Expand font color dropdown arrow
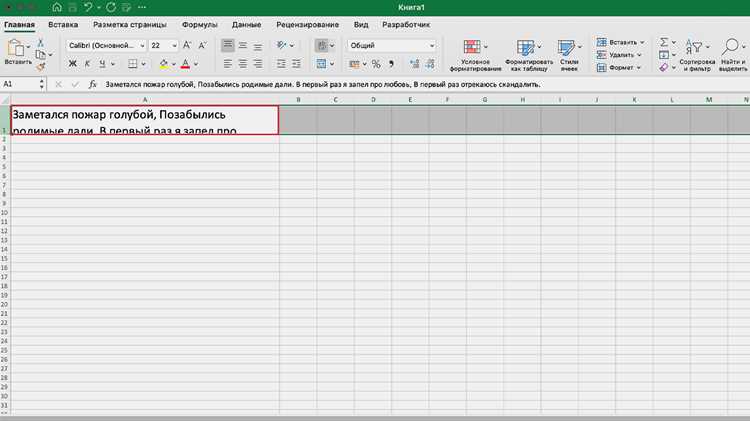The image size is (750, 421). [x=196, y=64]
